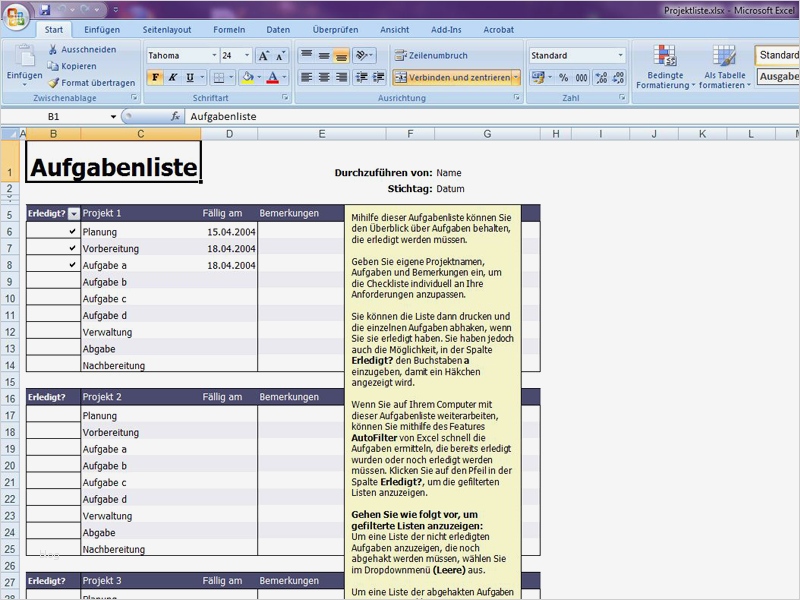This screenshot has height=600, width=800.
Task: Customize the quick access toolbar dropdown
Action: click(x=116, y=9)
